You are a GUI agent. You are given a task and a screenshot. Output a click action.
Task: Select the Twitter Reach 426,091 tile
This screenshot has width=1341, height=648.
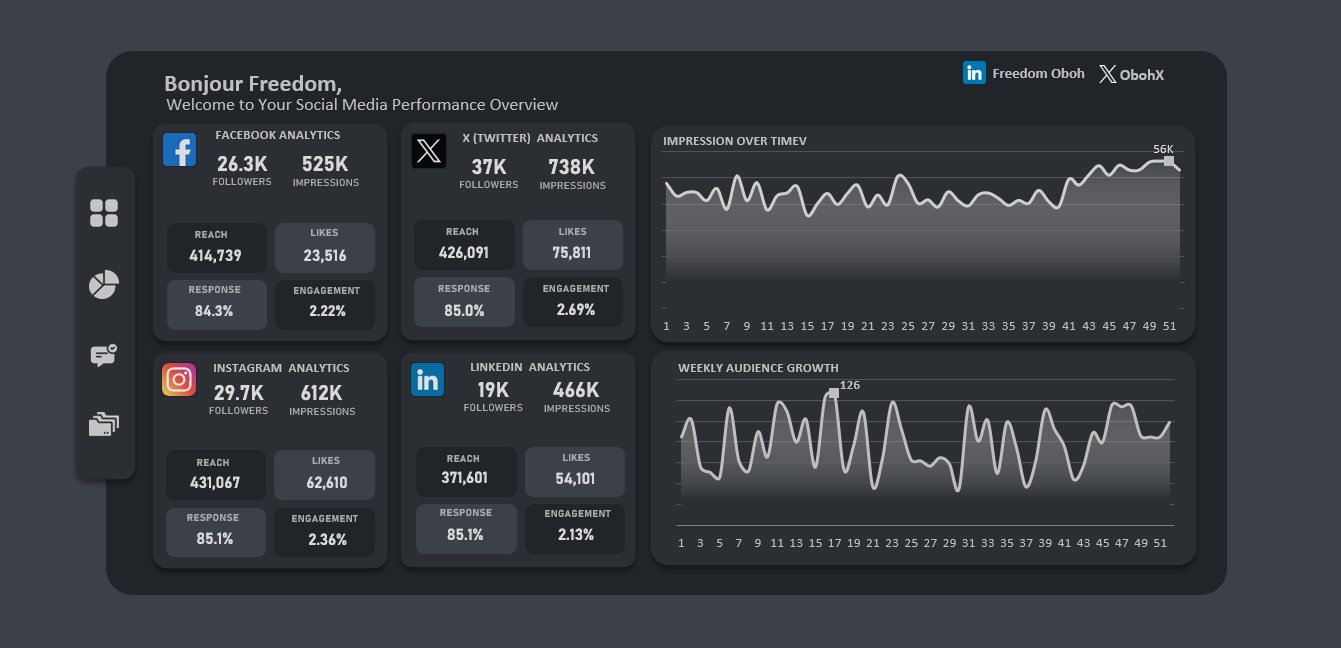tap(465, 245)
